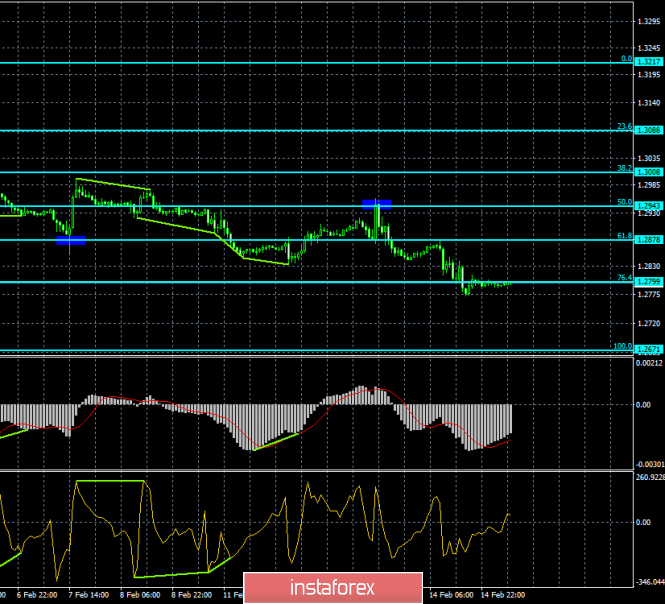Click the 1.3295 price axis label
Viewport: 665px width, 604px height.
(x=650, y=20)
